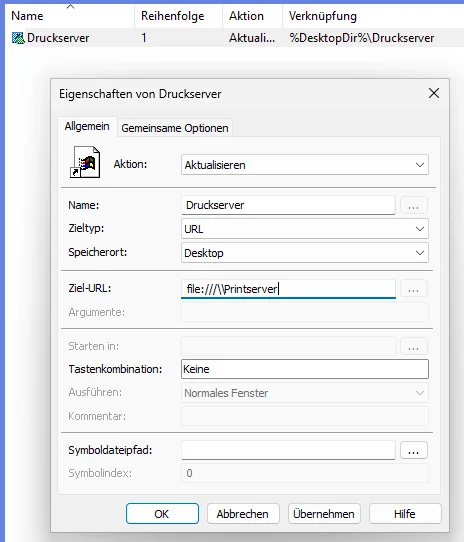
Task: Expand the Speicherort dropdown showing Desktop
Action: click(x=305, y=253)
